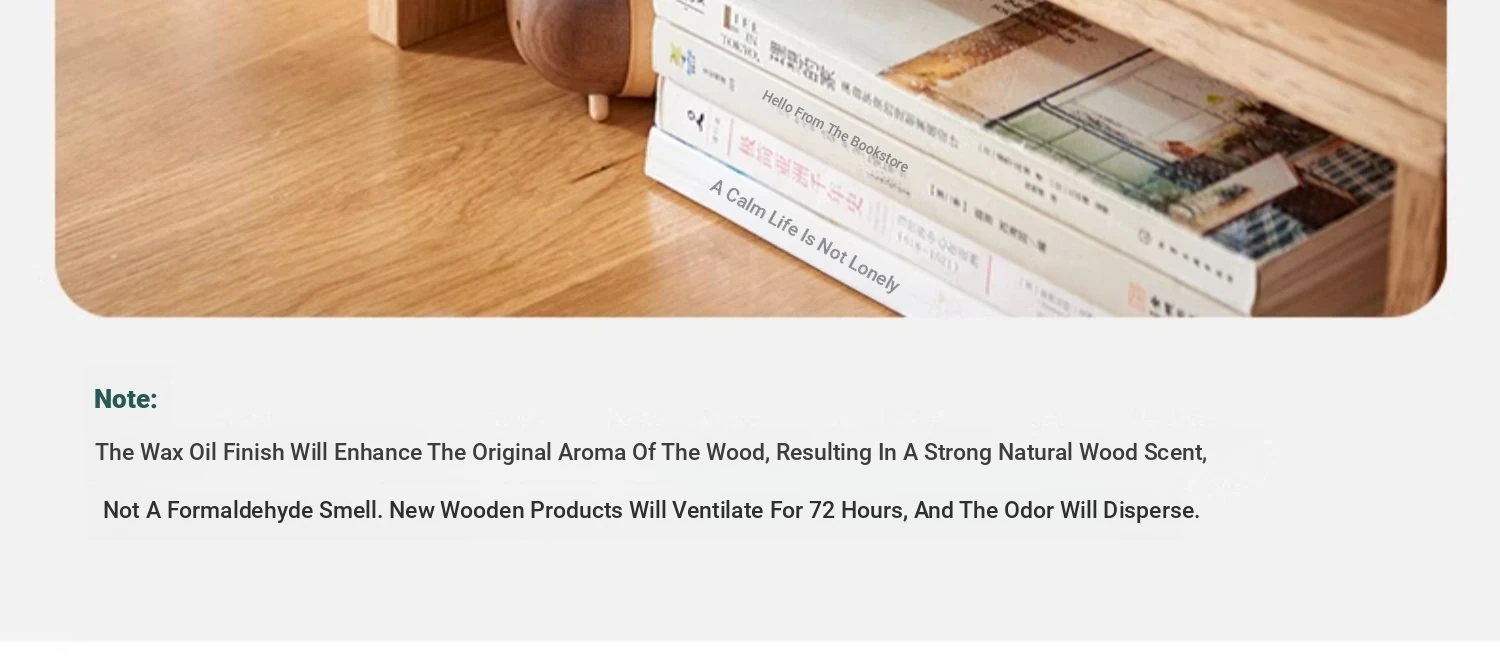
Task: Click "The Odor Will Disperse" phrase
Action: [1080, 511]
